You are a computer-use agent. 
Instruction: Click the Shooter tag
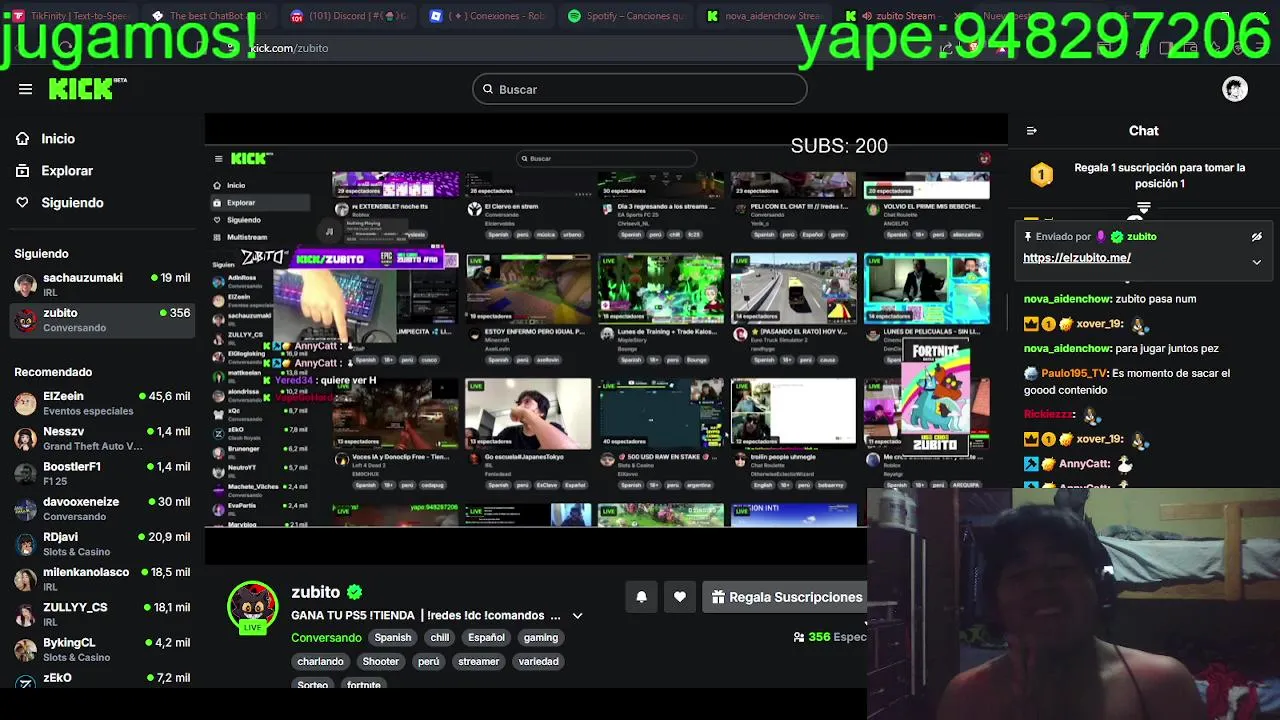tap(381, 662)
